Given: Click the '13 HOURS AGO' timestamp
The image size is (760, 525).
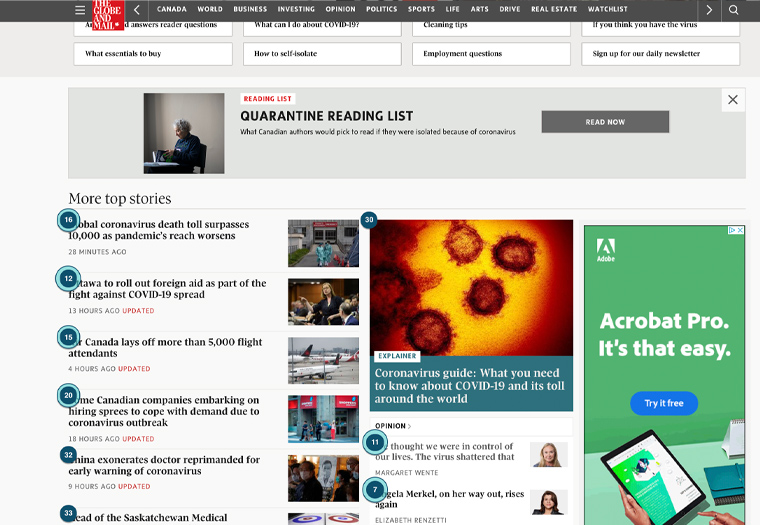Looking at the screenshot, I should click(94, 311).
